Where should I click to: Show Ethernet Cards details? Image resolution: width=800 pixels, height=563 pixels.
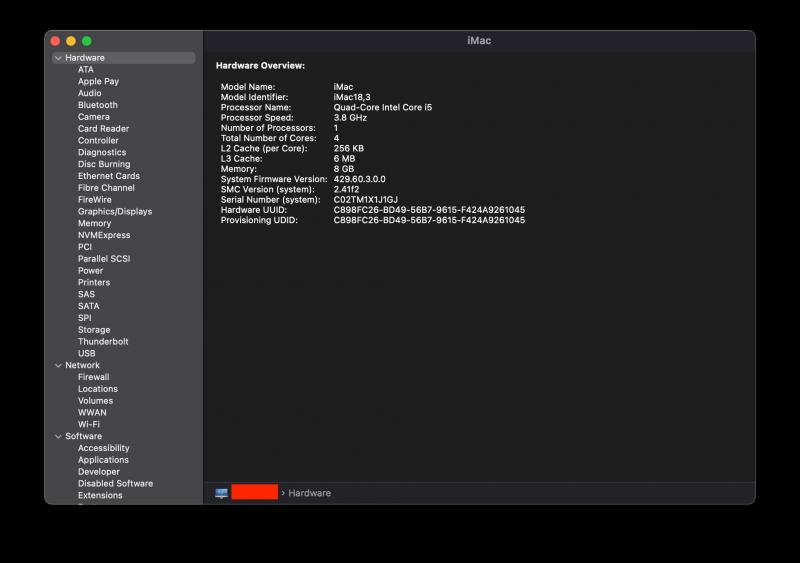109,176
